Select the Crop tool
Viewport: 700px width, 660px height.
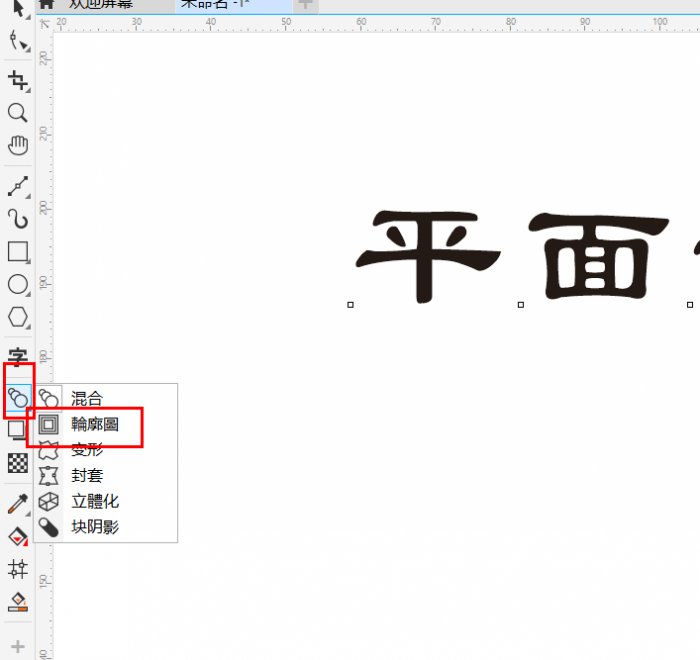(x=17, y=80)
